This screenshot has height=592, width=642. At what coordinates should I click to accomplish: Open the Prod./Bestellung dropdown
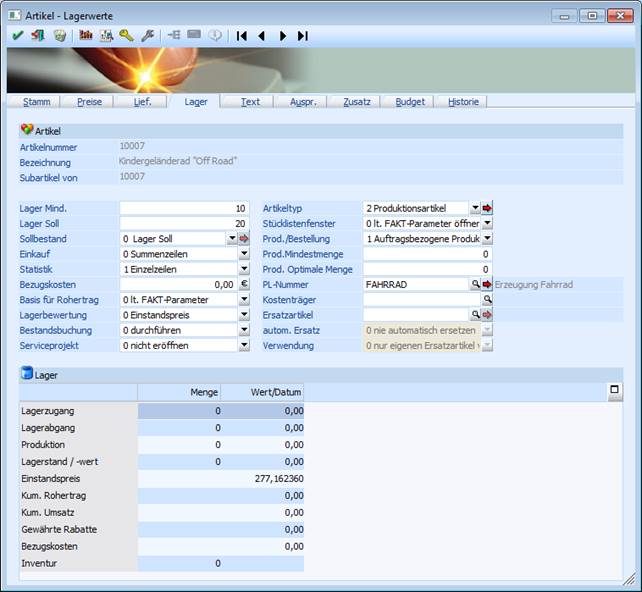(487, 239)
